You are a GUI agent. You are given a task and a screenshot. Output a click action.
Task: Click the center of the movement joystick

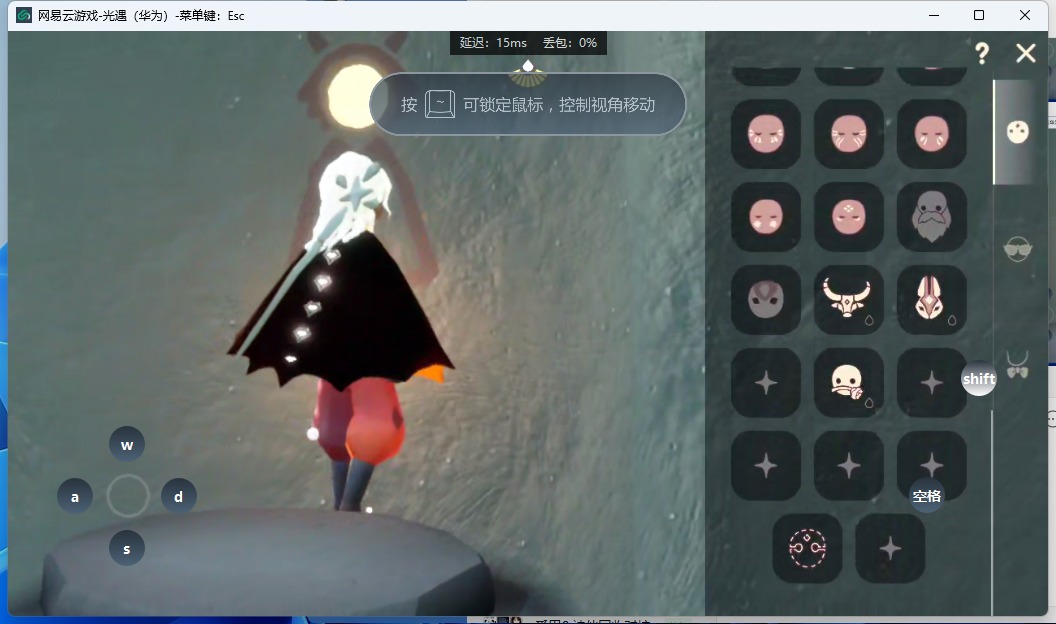(128, 496)
